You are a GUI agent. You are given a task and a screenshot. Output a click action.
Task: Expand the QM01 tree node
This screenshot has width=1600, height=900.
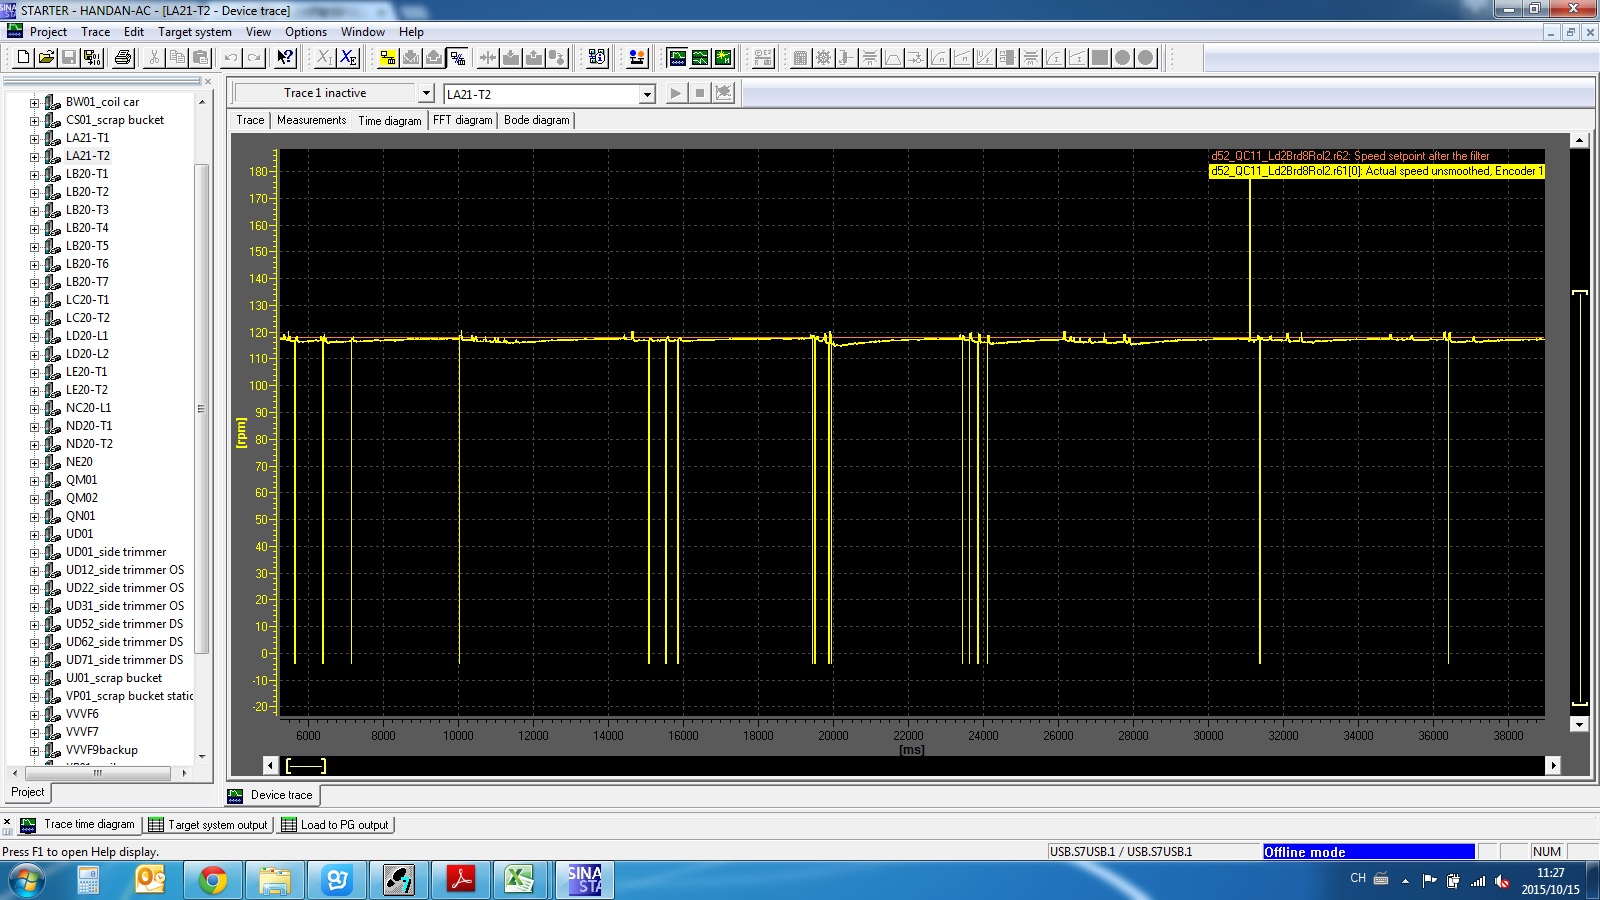[34, 481]
